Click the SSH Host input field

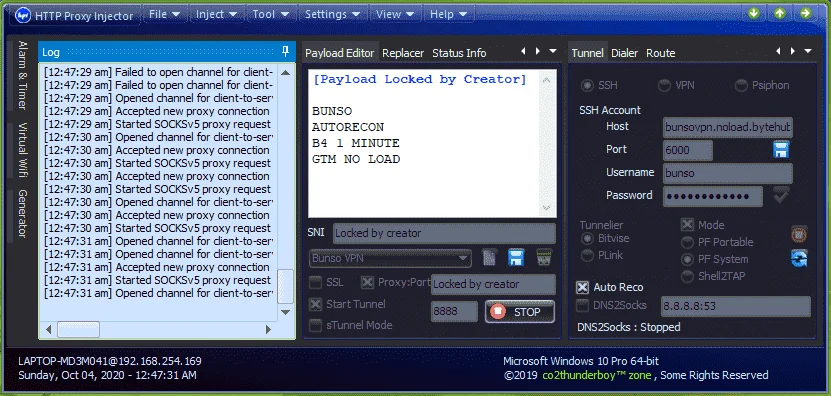click(728, 127)
